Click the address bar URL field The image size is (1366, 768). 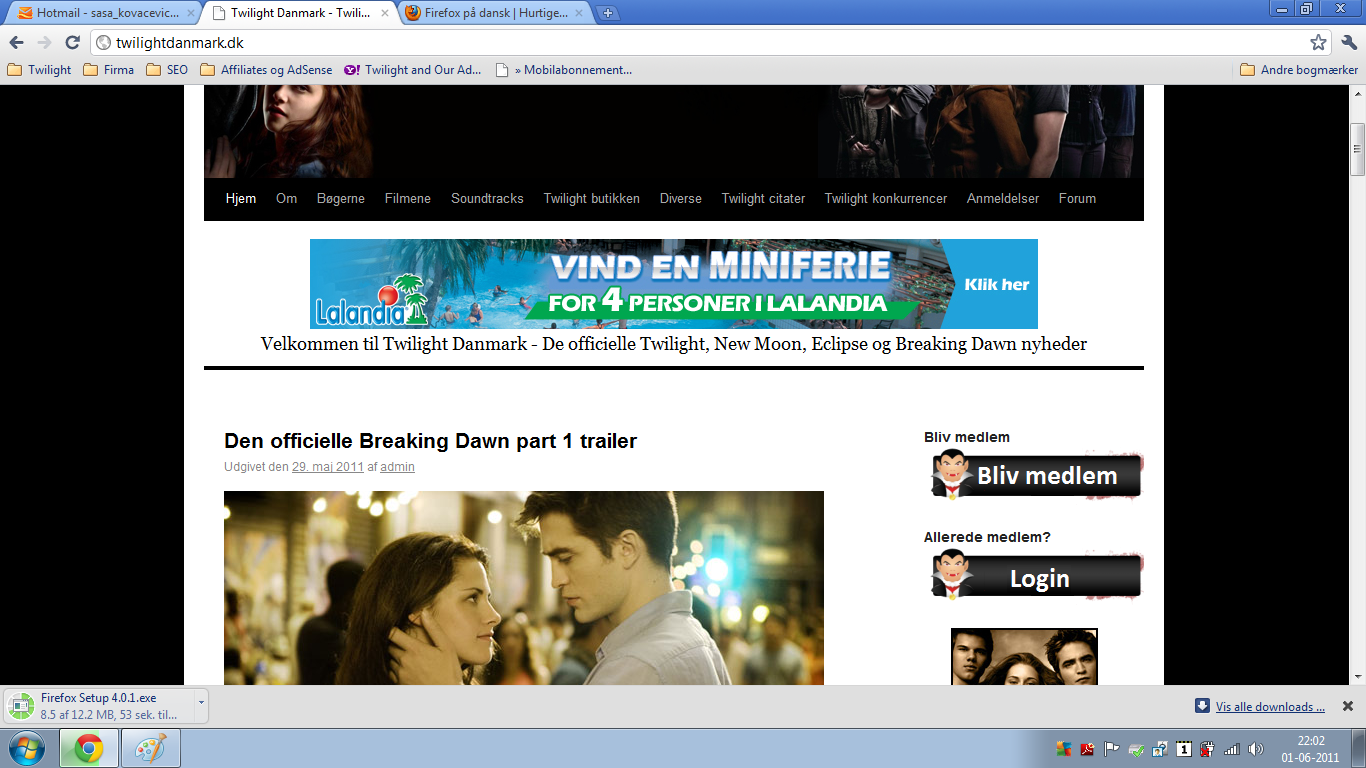click(x=700, y=43)
